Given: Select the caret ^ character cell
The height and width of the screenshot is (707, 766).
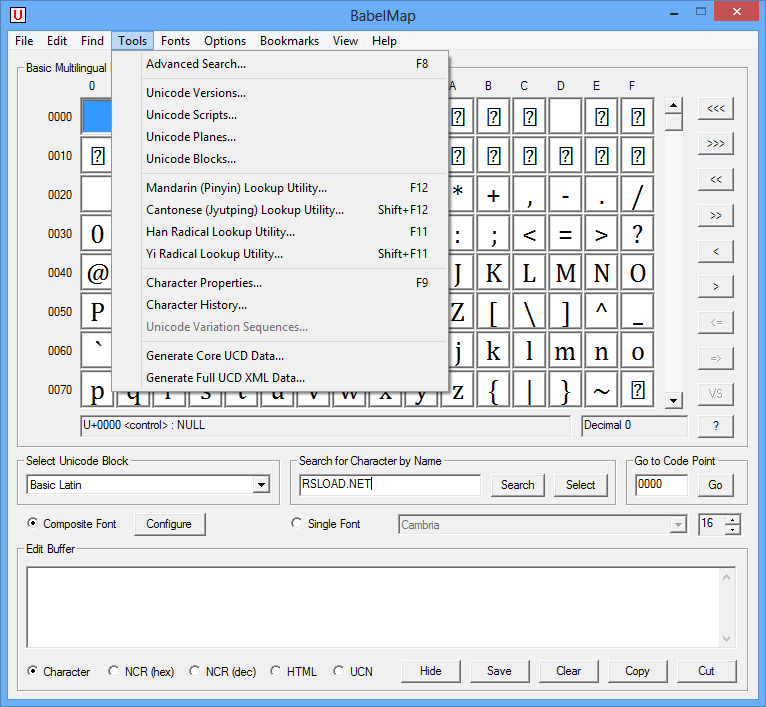Looking at the screenshot, I should click(601, 312).
